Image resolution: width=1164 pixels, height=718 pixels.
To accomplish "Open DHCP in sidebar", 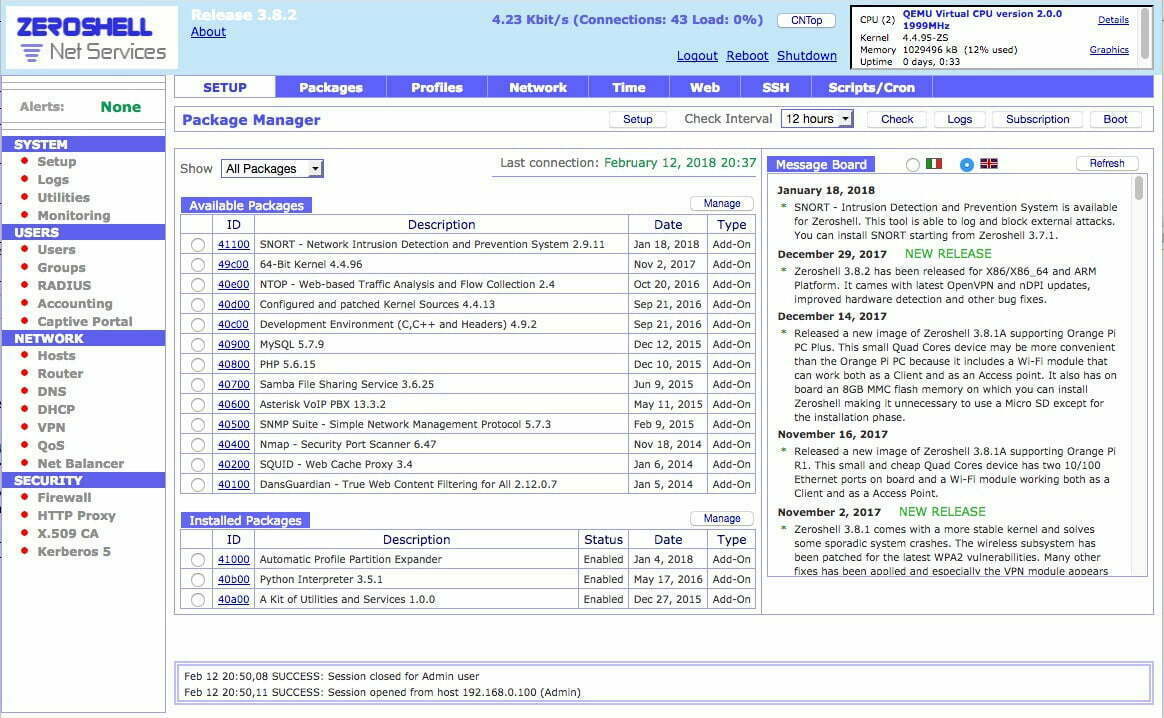I will 56,409.
